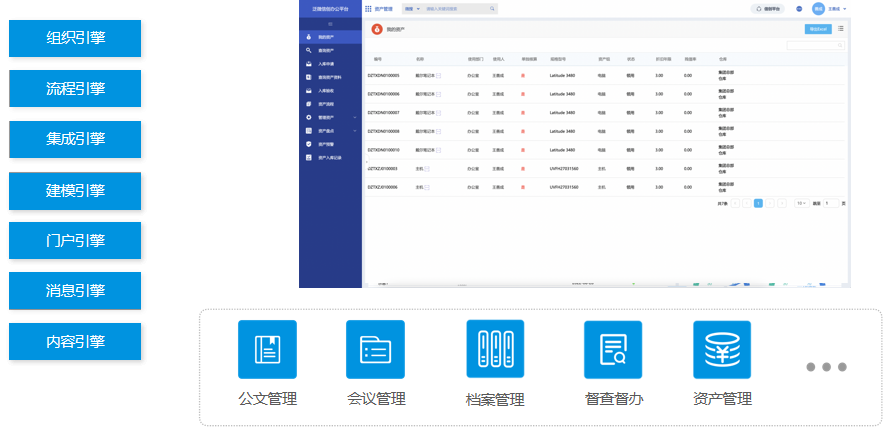Screen dimensions: 887x429
Task: Focus the jump-to-page number field
Action: tap(831, 203)
